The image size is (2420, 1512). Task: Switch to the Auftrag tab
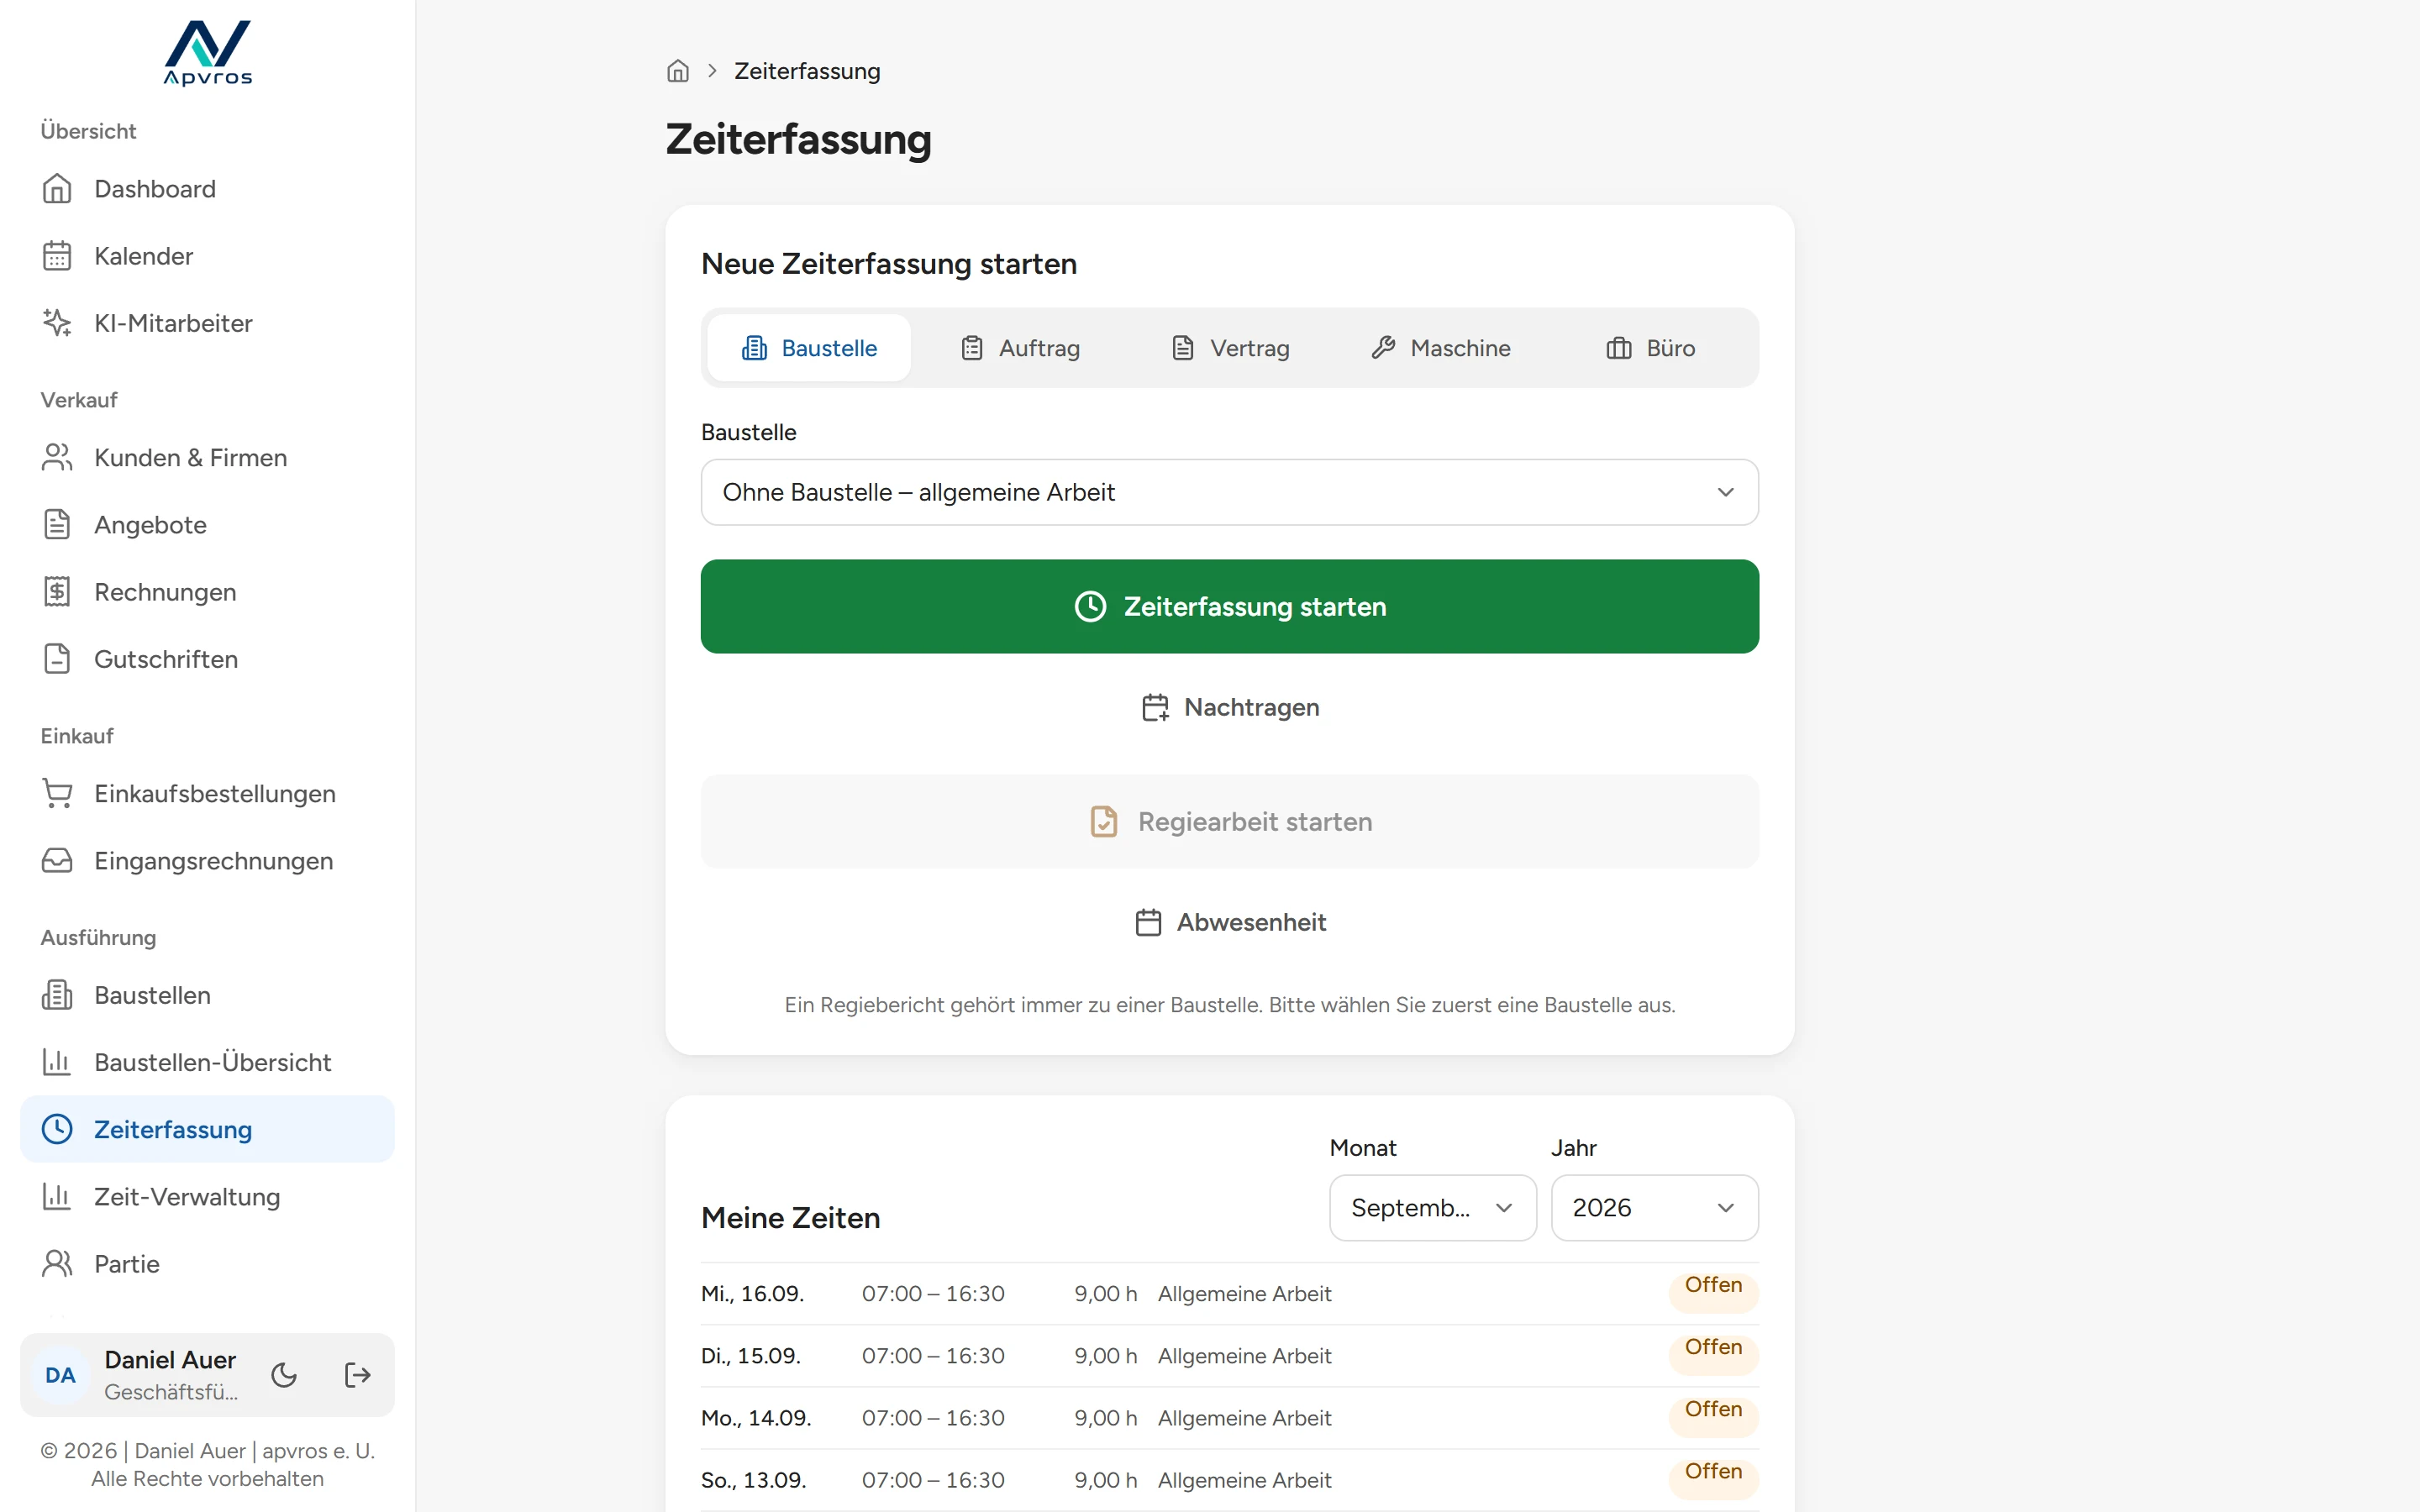pos(1020,348)
